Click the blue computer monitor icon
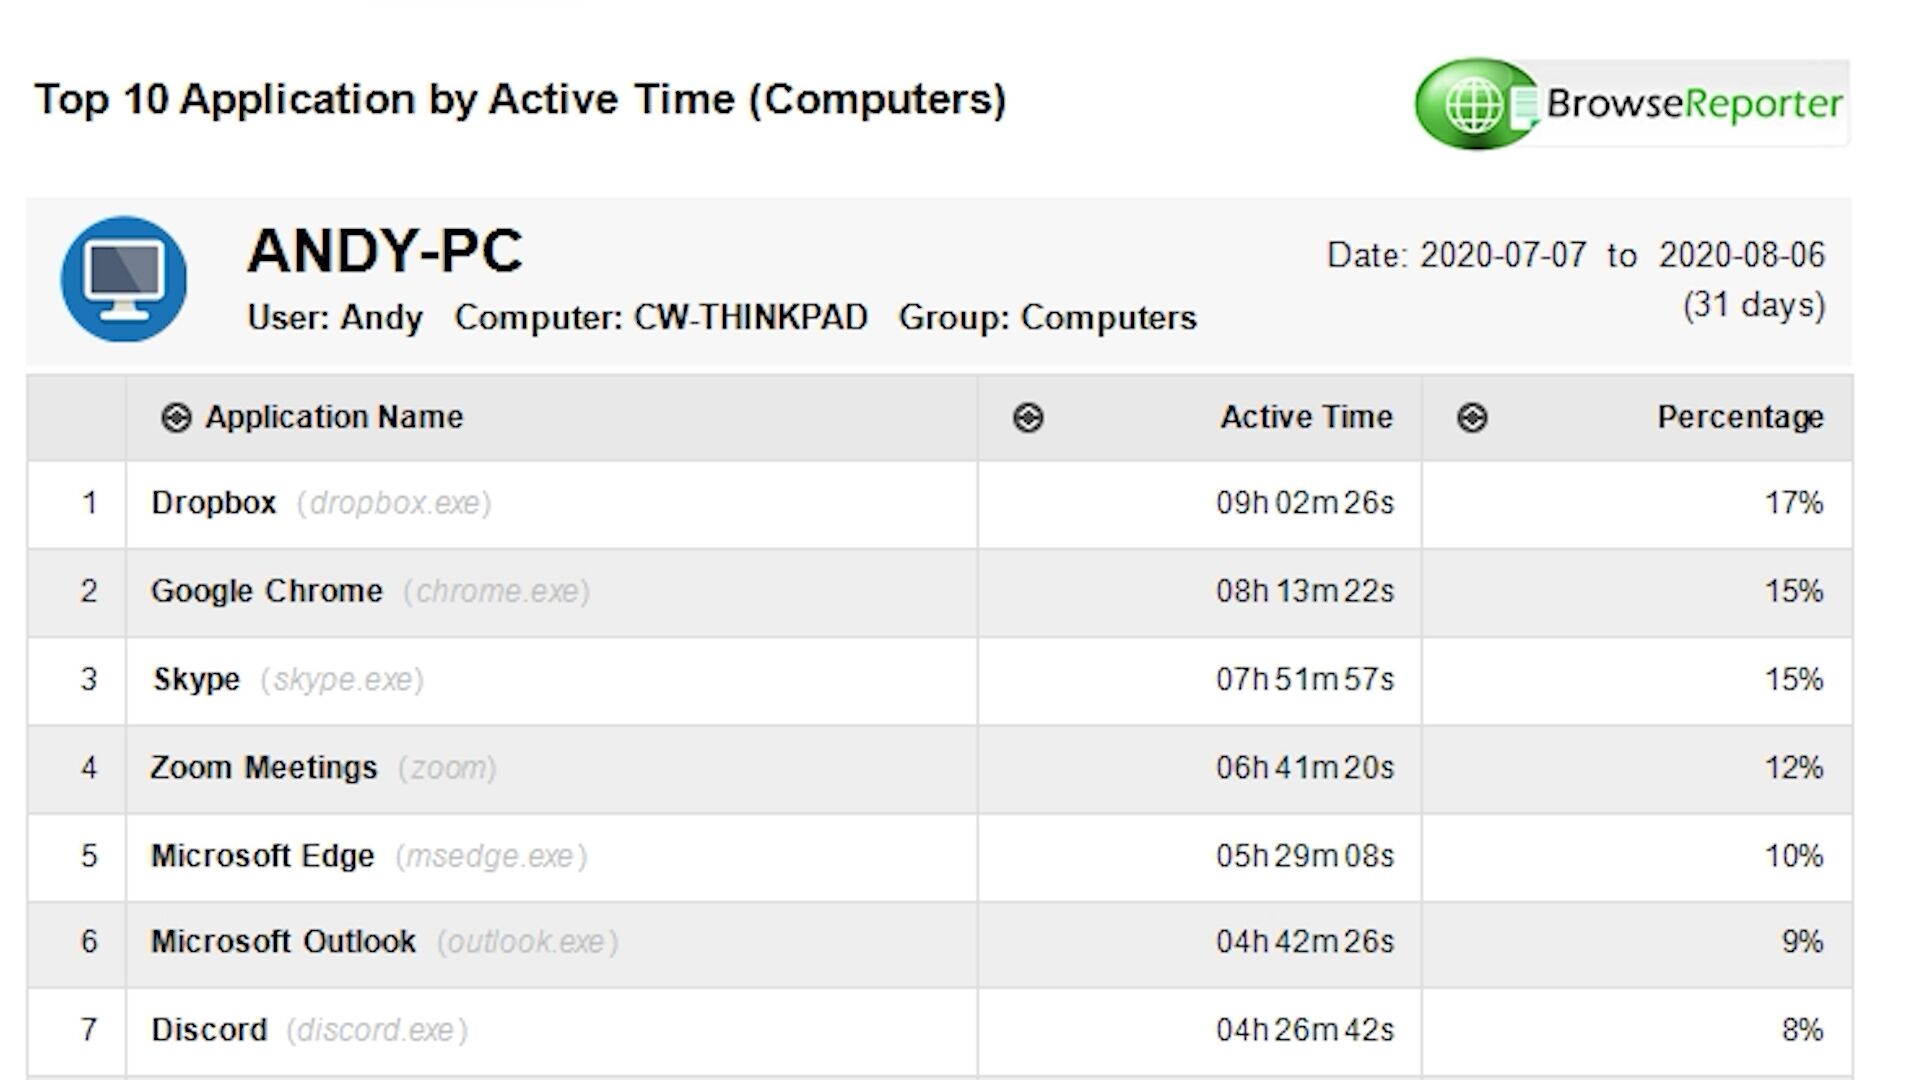The height and width of the screenshot is (1080, 1920). coord(124,280)
